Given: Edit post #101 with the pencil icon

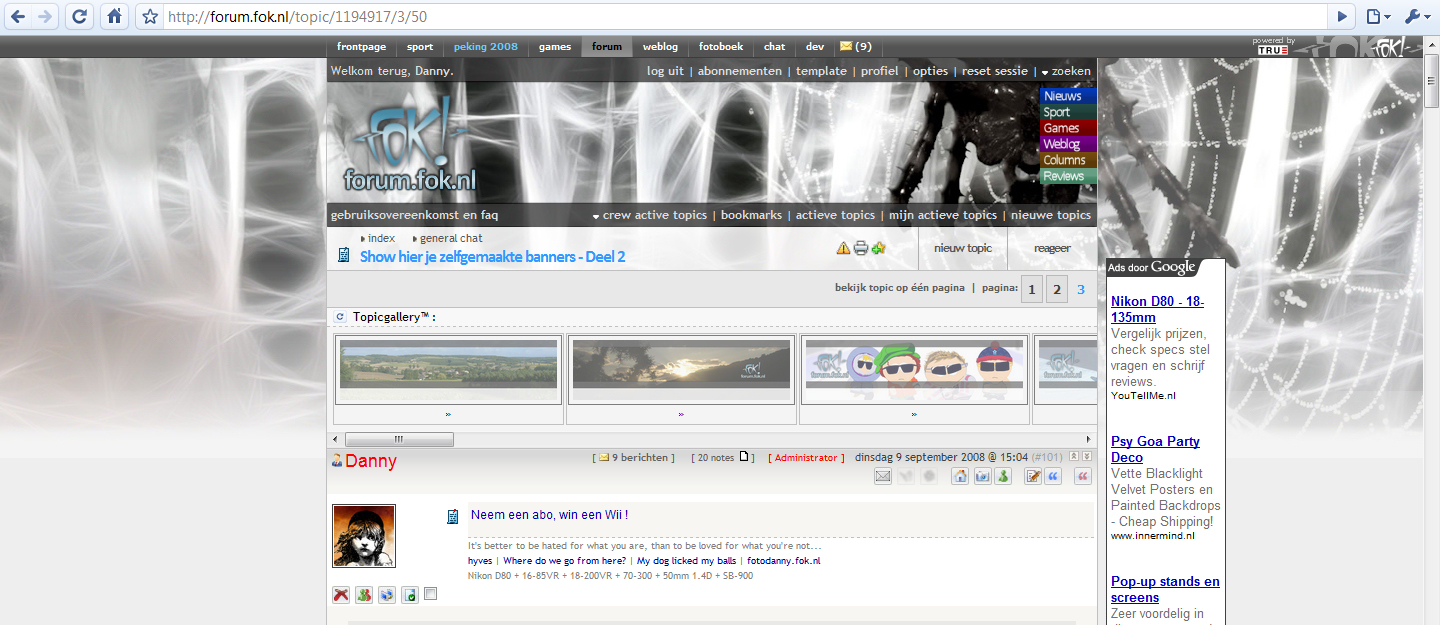Looking at the screenshot, I should [x=1033, y=477].
